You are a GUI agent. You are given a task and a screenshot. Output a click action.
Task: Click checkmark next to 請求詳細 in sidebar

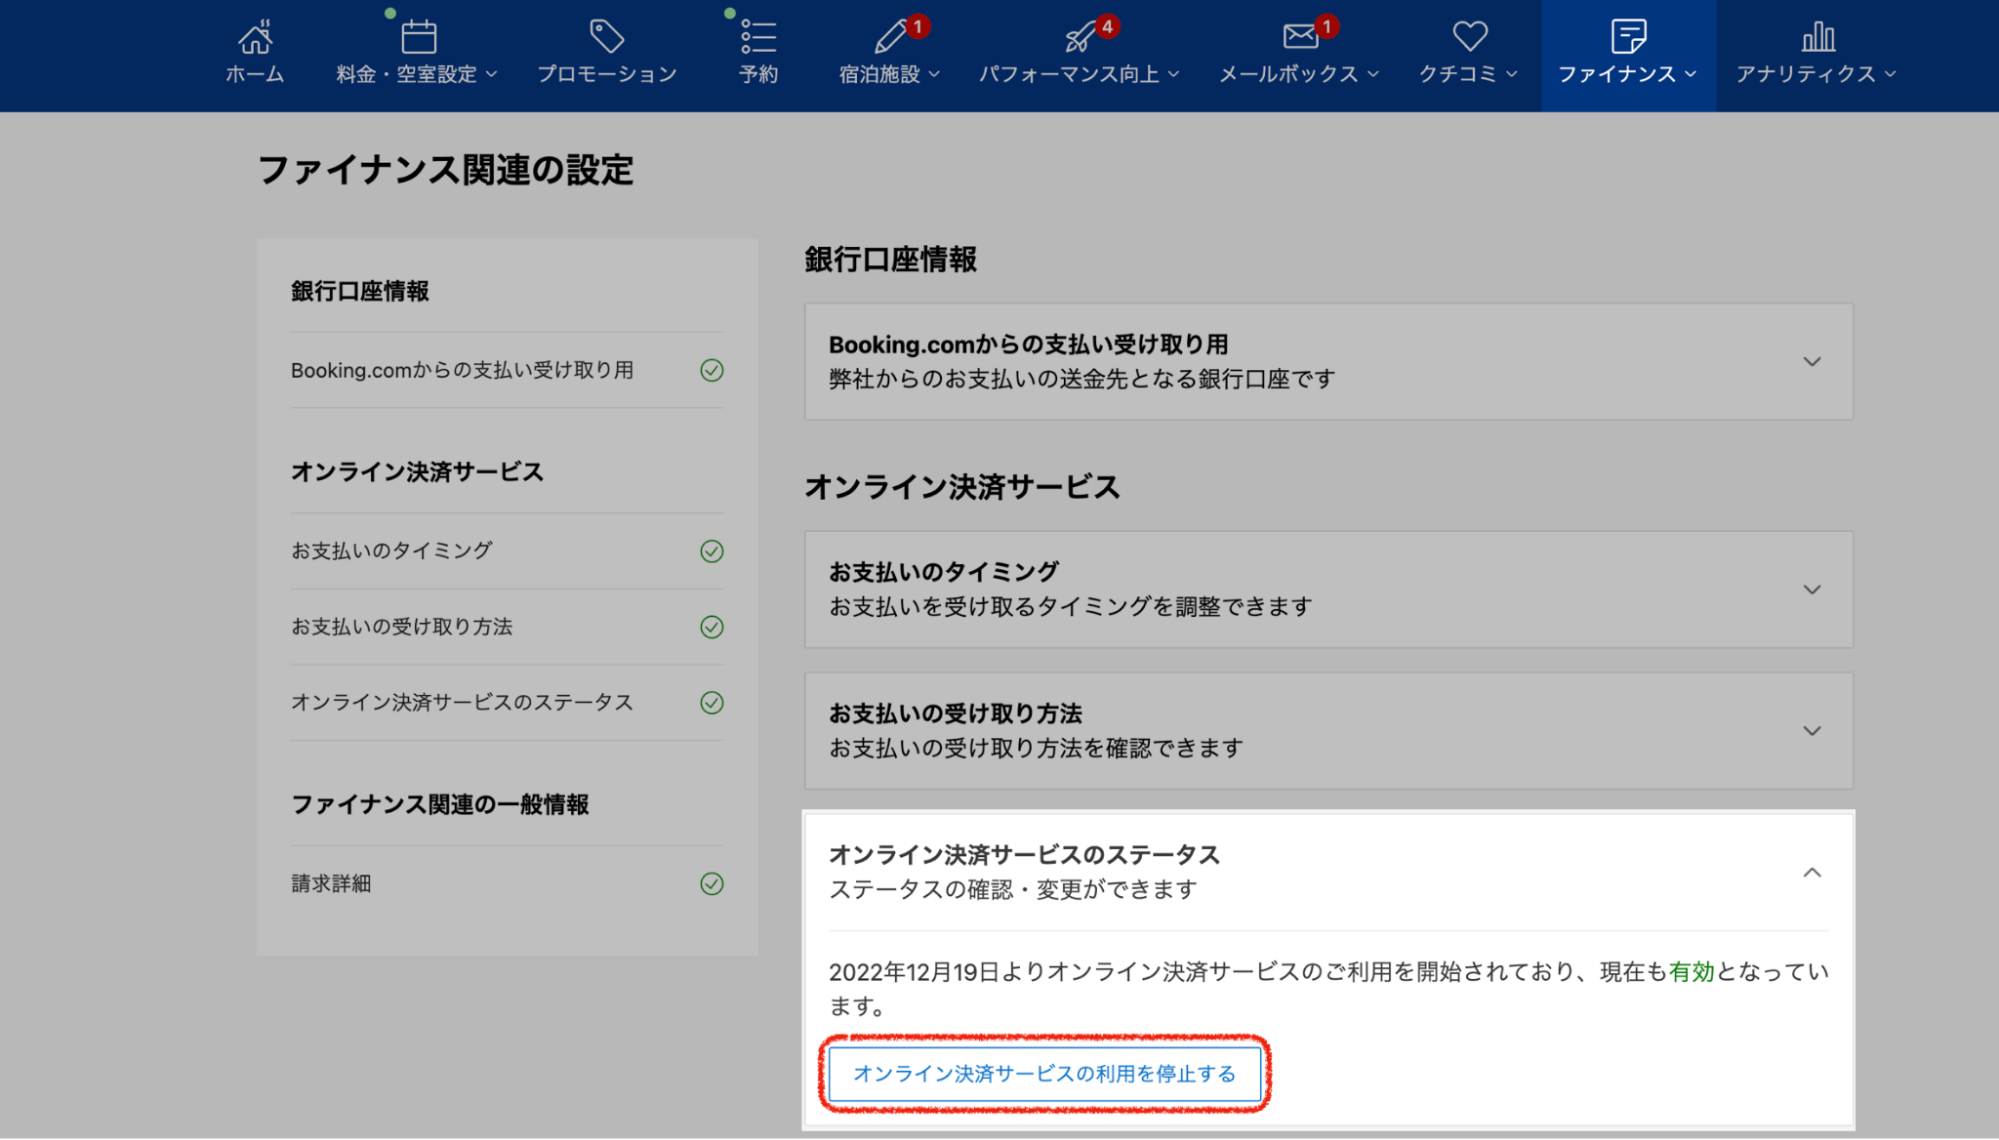[711, 884]
